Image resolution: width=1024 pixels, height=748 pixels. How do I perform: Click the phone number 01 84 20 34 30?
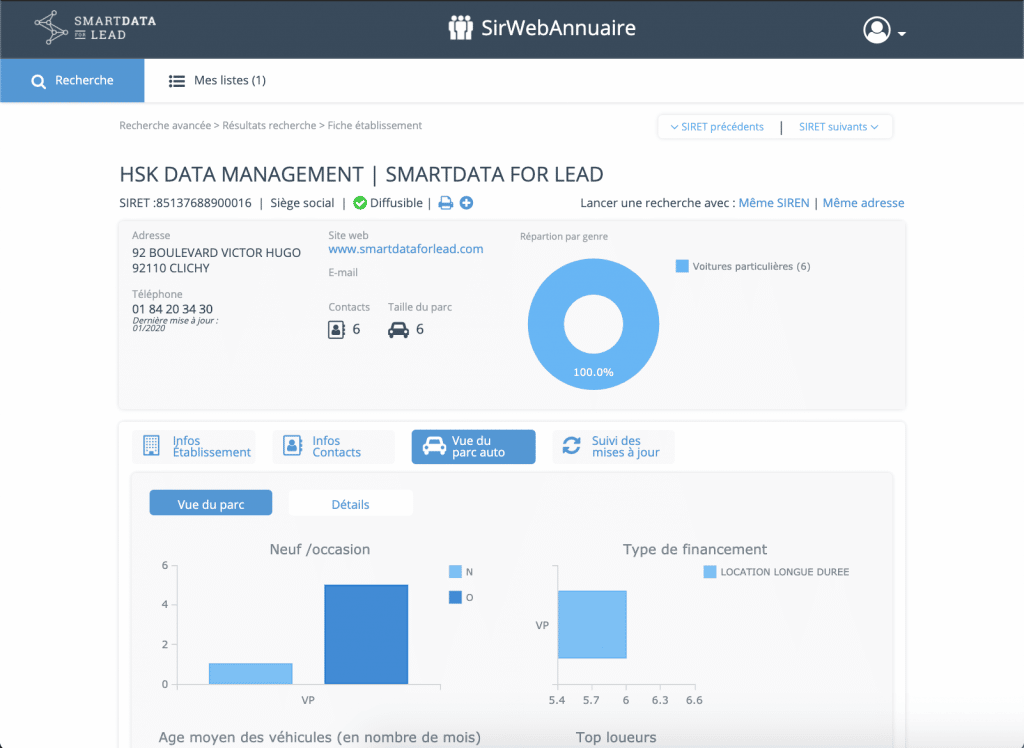tap(172, 309)
